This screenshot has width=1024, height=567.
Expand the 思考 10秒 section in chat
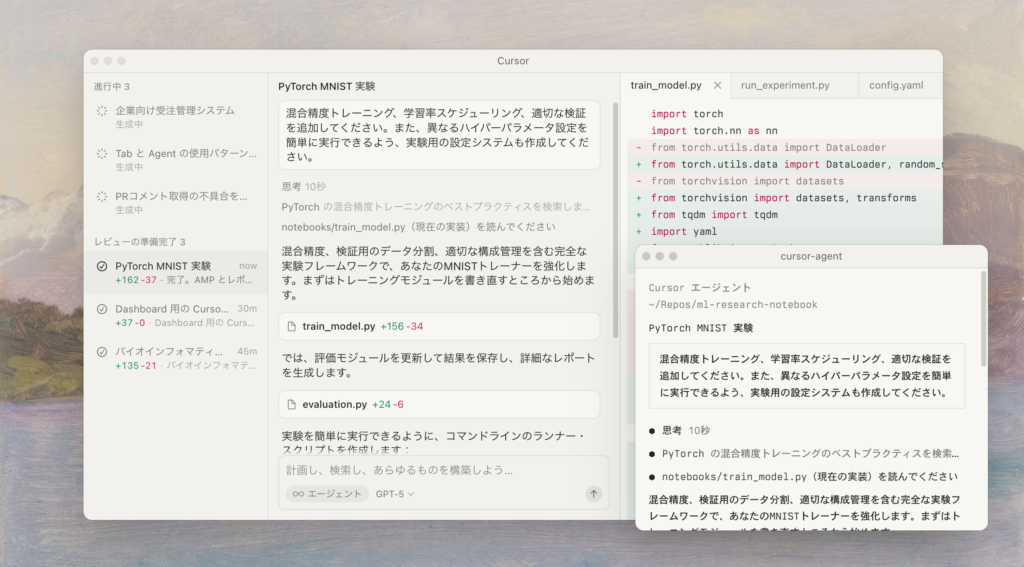[303, 186]
